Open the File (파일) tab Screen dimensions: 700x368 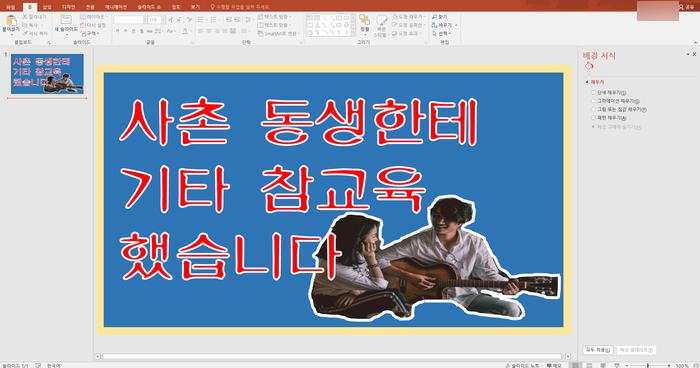[x=10, y=7]
